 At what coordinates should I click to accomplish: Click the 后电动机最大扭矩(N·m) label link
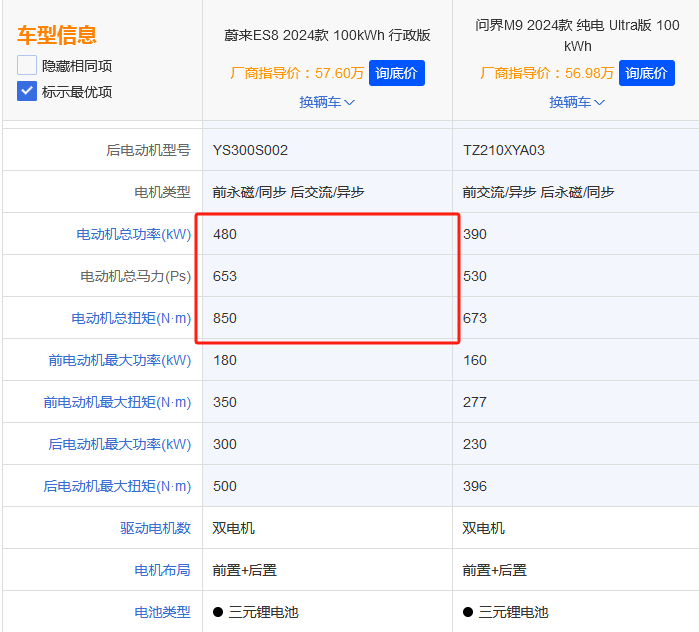pyautogui.click(x=117, y=486)
